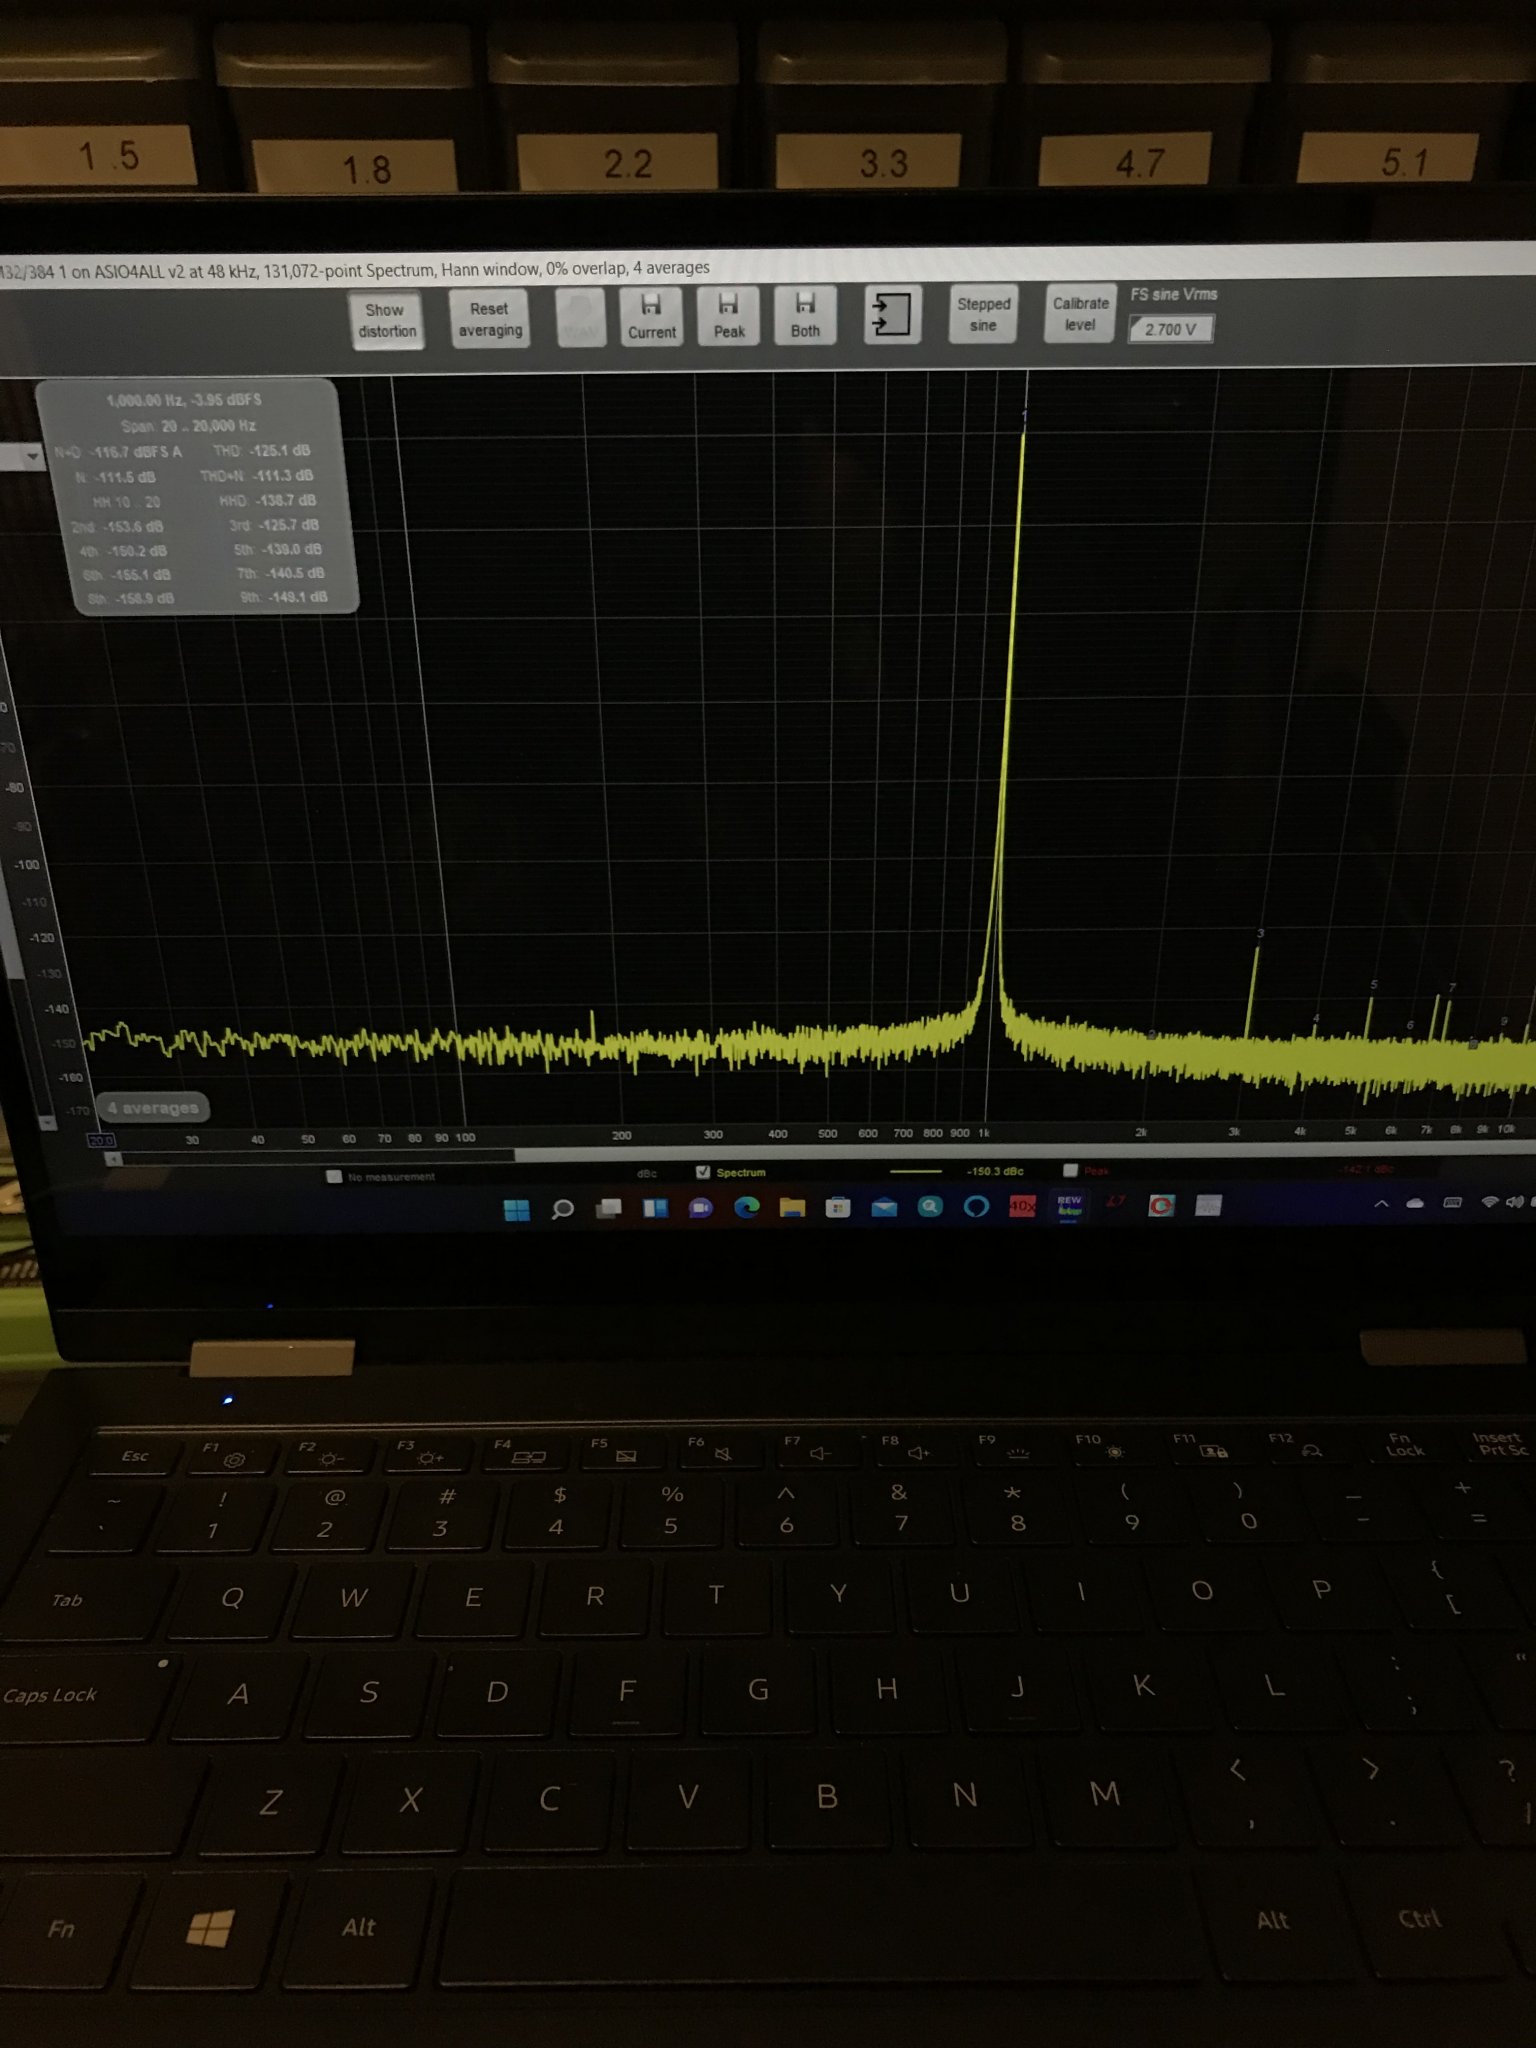This screenshot has height=2048, width=1536.
Task: Click the red 40x taskbar icon
Action: pos(1022,1206)
